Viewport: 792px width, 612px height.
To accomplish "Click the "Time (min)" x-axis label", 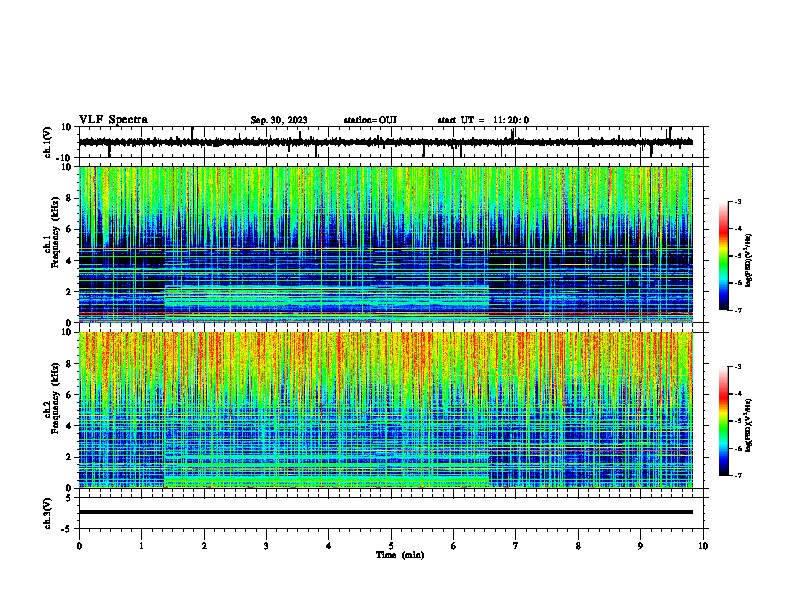I will click(x=400, y=555).
